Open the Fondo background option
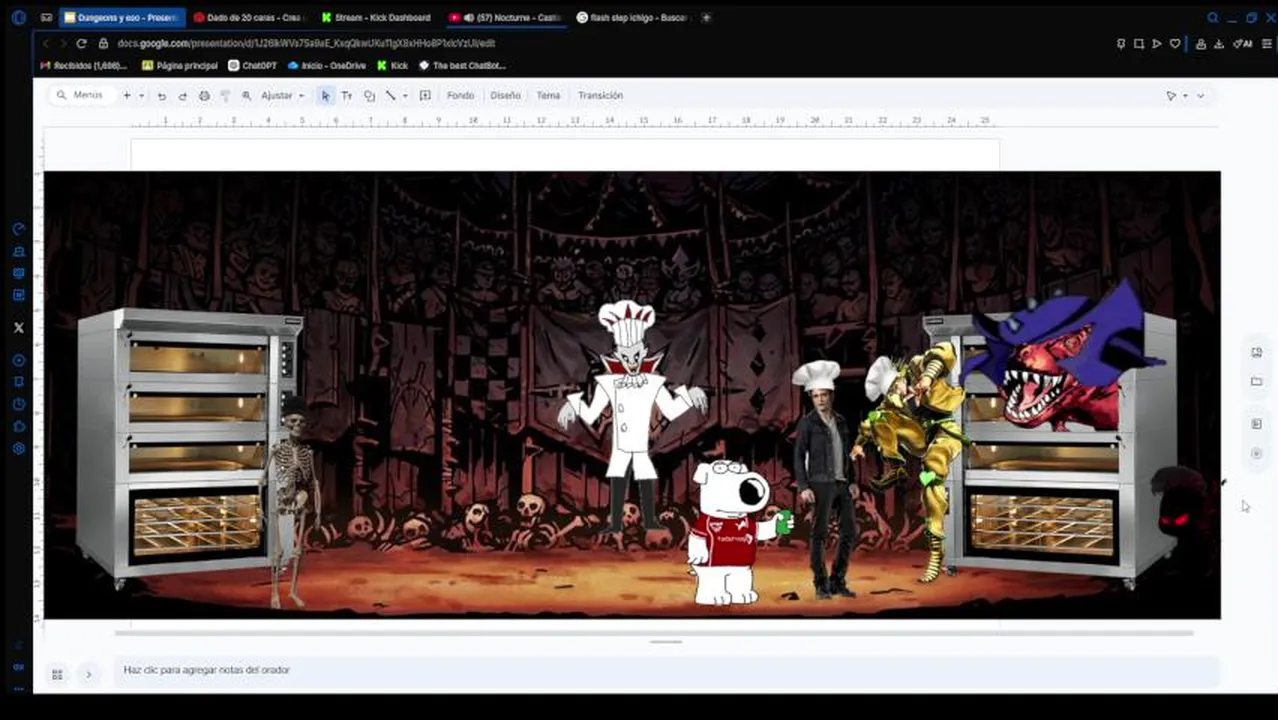This screenshot has height=720, width=1278. click(x=460, y=96)
